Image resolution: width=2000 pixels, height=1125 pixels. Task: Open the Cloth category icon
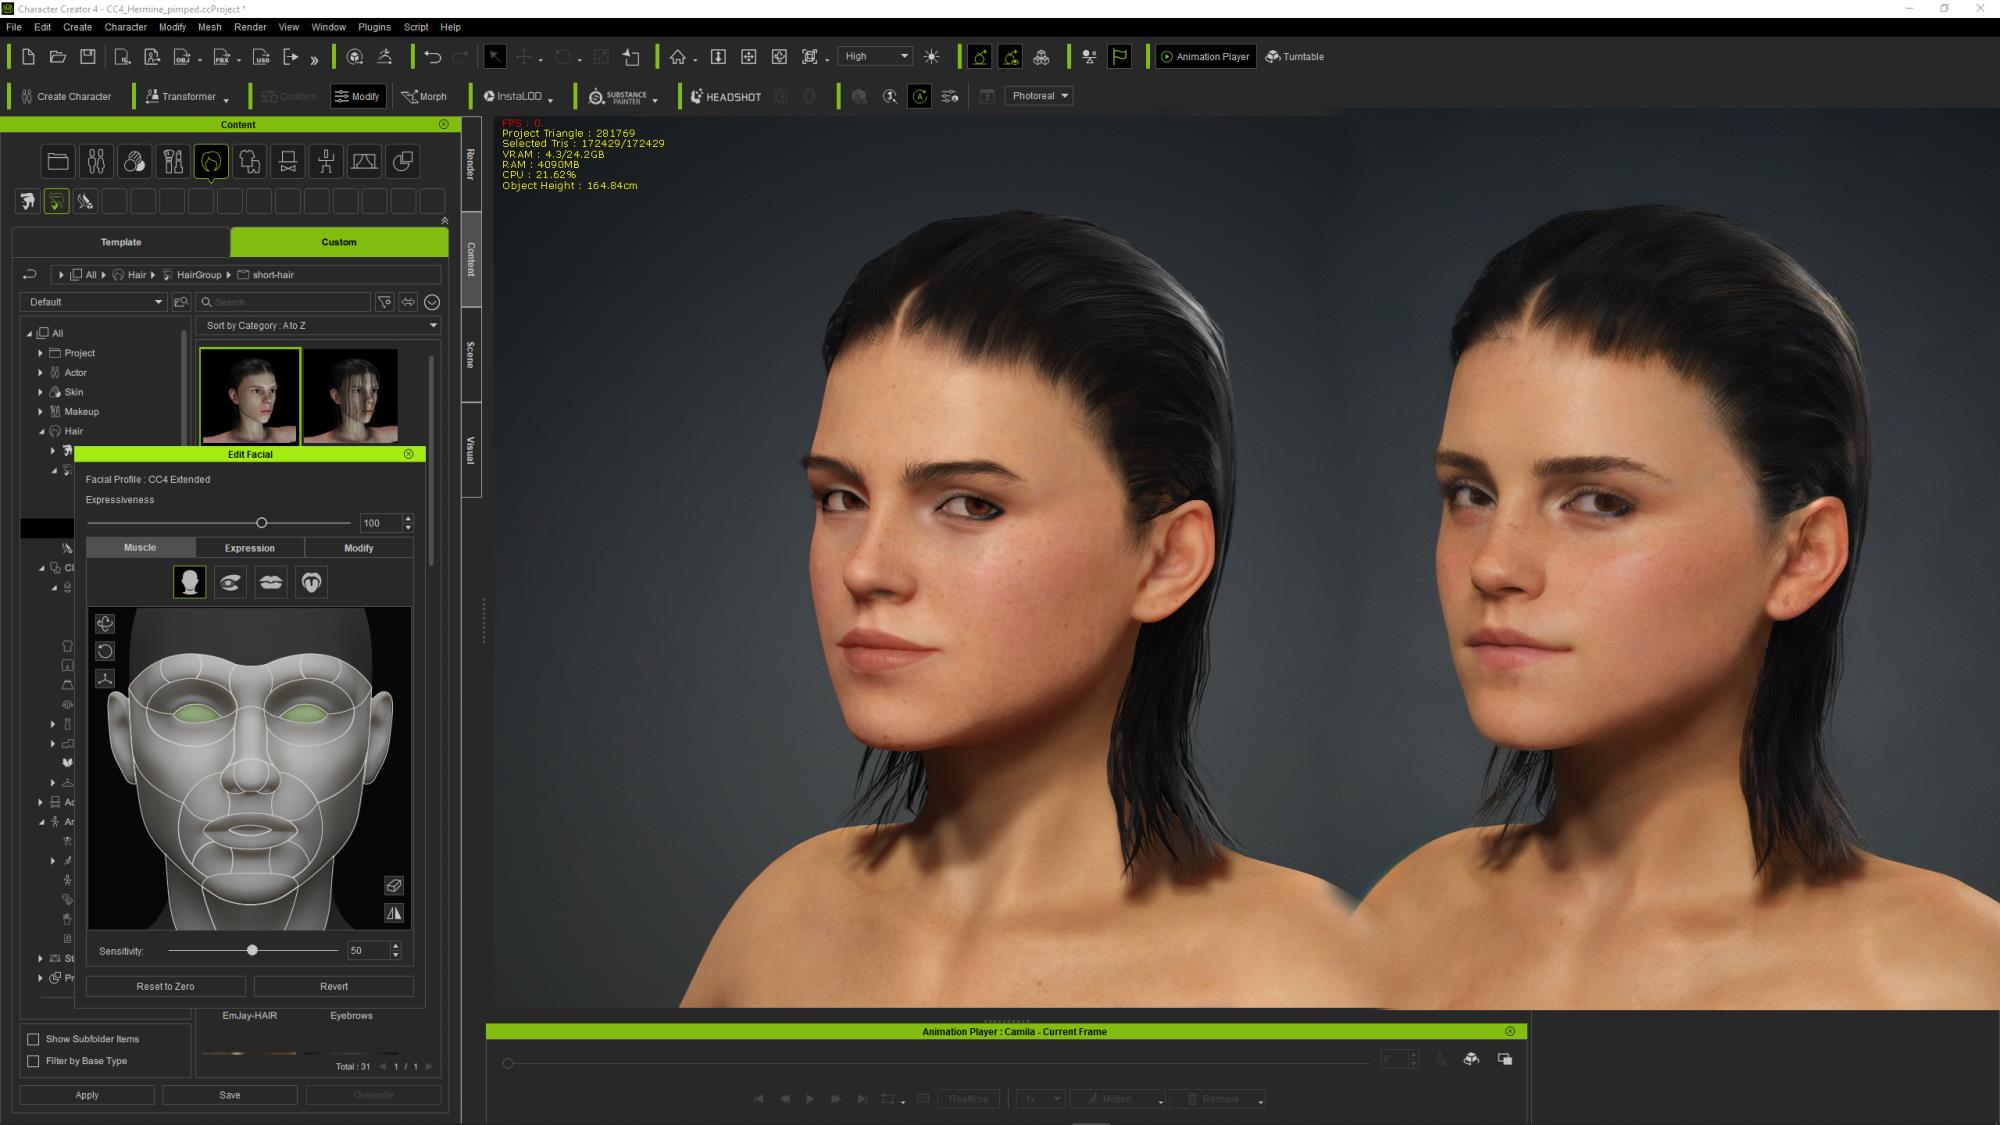(249, 161)
